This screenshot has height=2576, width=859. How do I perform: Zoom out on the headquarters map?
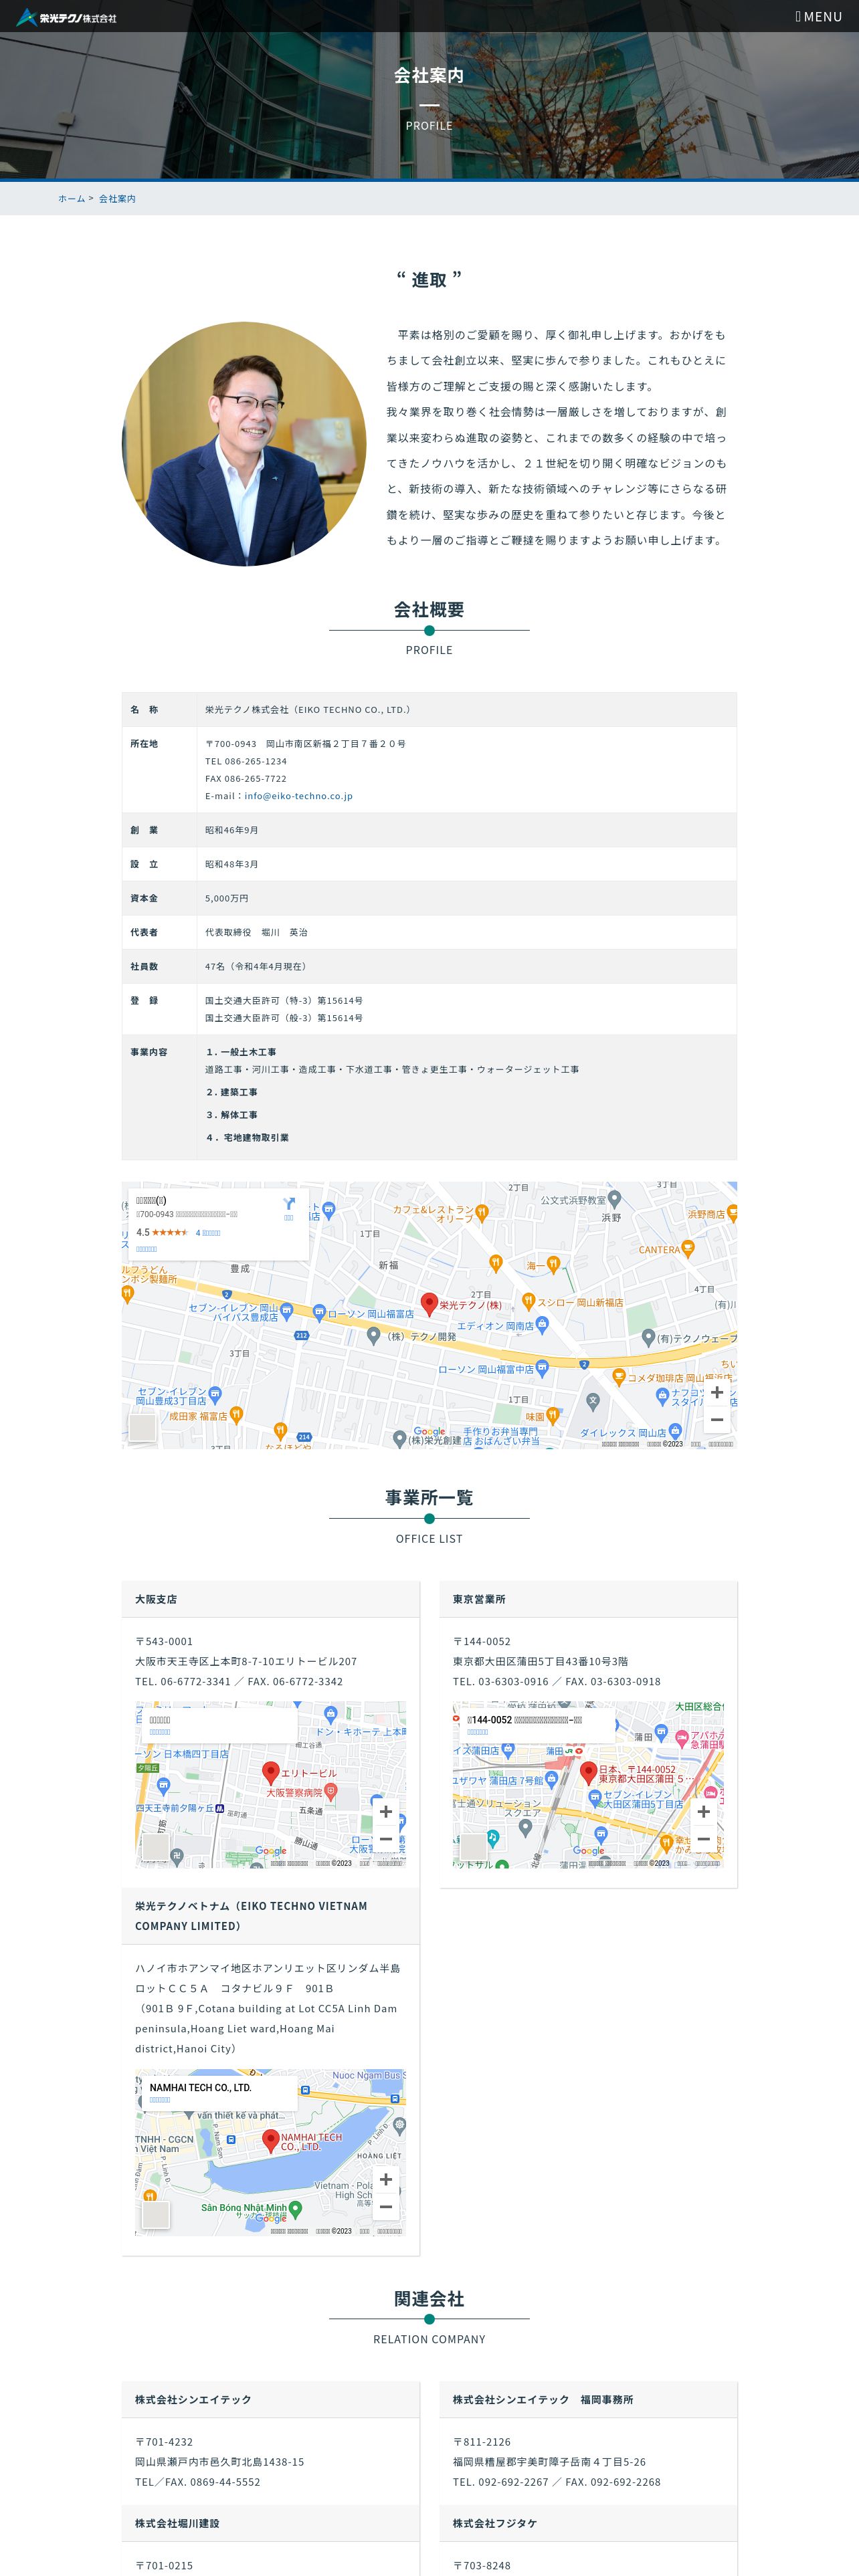(x=717, y=1420)
